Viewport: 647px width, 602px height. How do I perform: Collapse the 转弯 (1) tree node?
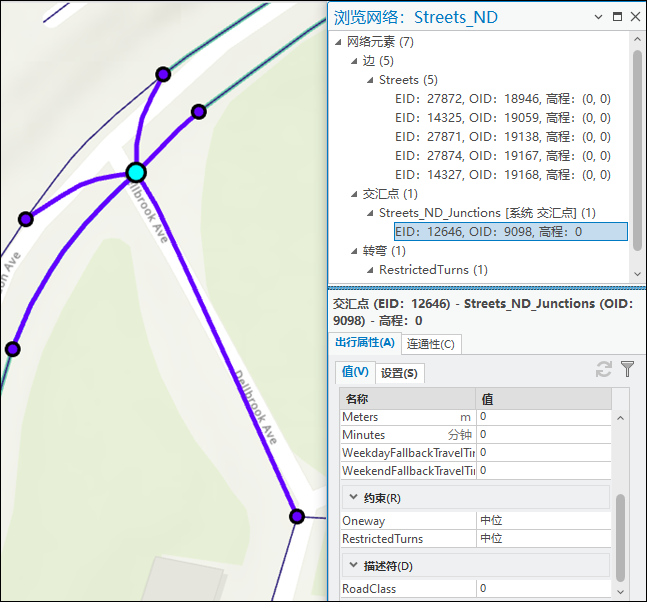(353, 251)
